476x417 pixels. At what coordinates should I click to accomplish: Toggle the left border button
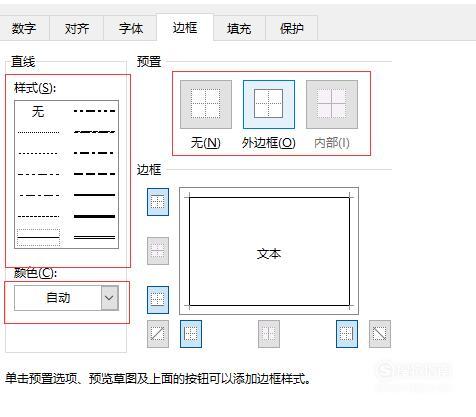tap(191, 334)
